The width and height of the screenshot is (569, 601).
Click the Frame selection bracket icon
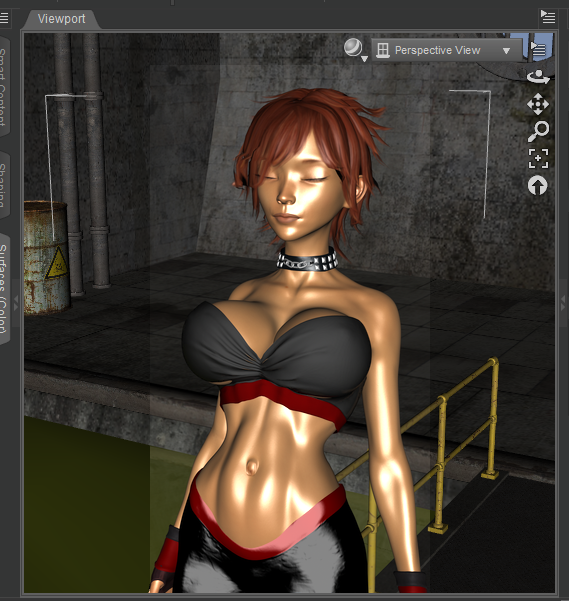coord(538,158)
